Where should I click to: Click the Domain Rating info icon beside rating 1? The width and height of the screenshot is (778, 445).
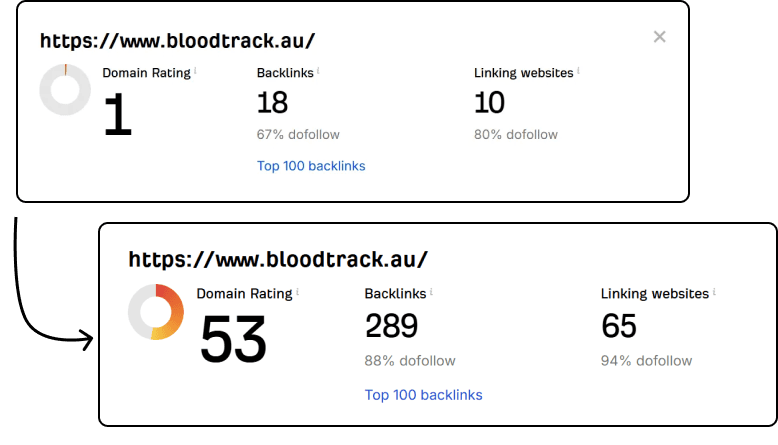(x=195, y=71)
